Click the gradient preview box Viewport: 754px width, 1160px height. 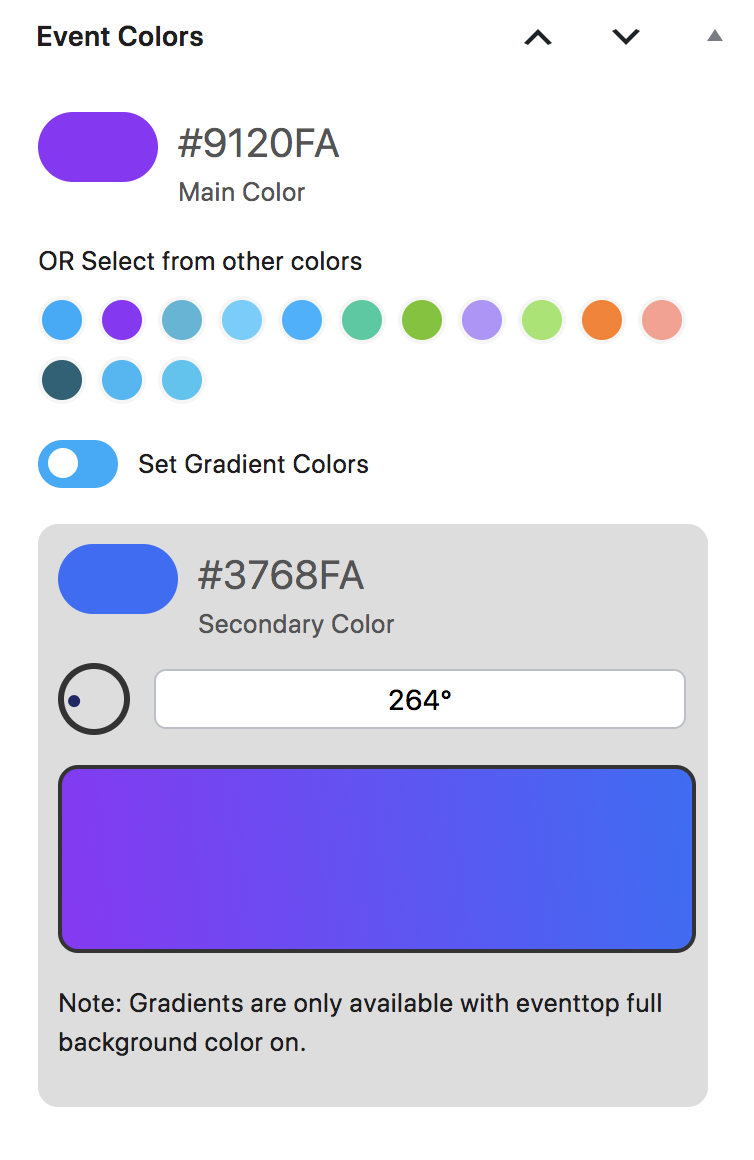coord(376,858)
